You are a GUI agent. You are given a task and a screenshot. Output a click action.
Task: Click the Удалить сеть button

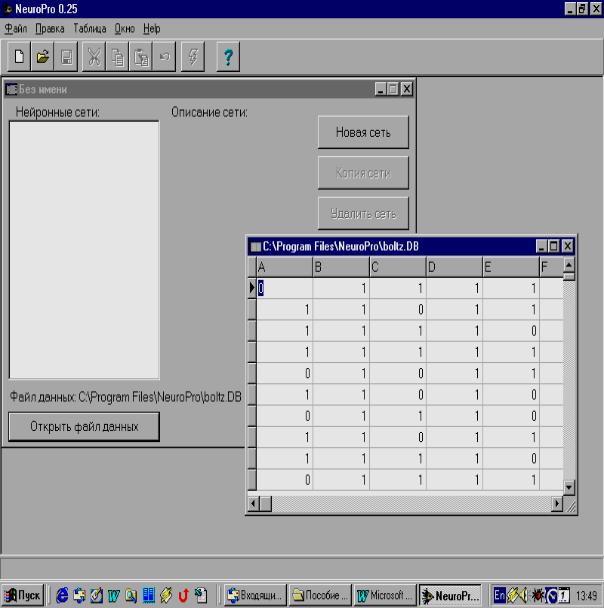click(x=363, y=214)
